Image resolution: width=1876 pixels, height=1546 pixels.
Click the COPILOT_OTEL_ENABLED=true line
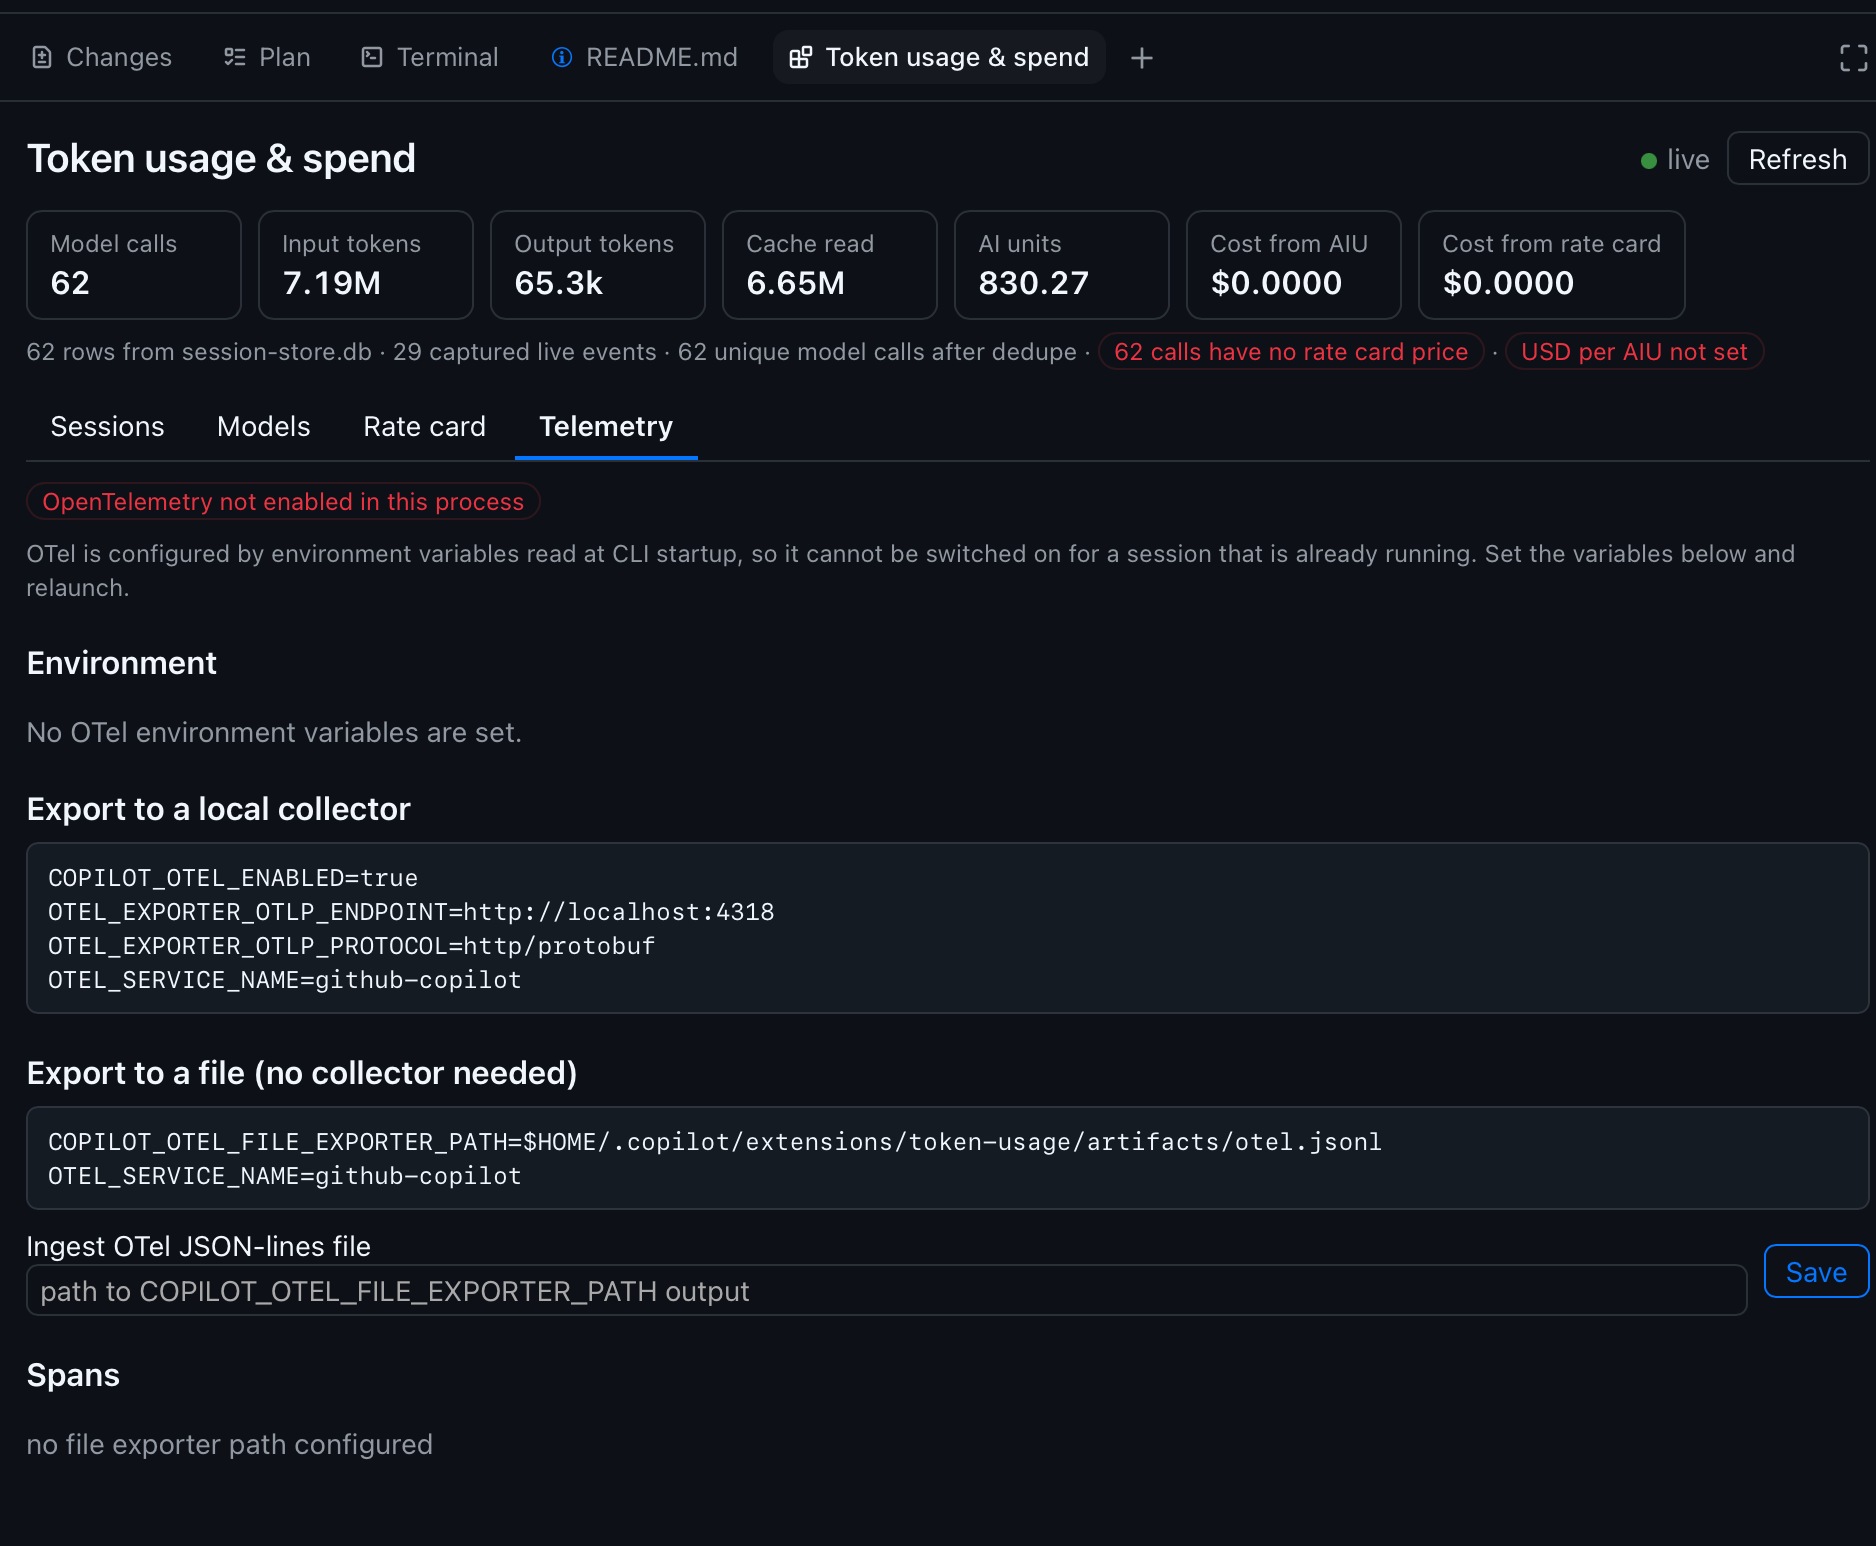233,878
